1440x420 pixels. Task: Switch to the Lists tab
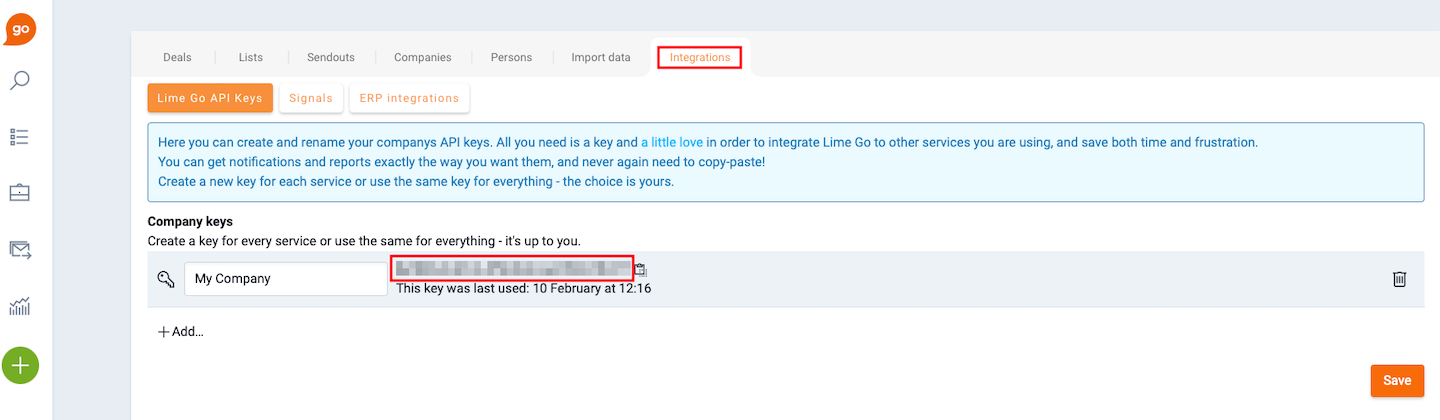point(251,57)
